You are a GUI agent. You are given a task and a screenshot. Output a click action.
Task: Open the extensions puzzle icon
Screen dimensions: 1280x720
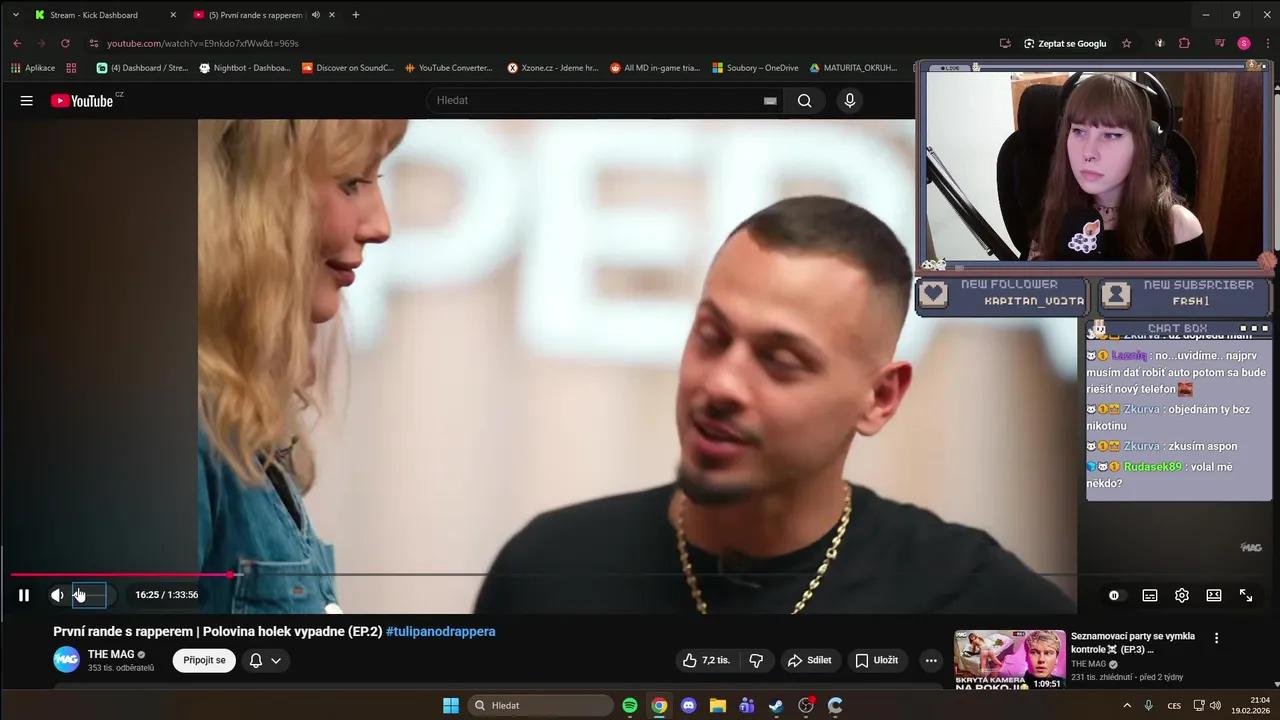coord(1184,43)
